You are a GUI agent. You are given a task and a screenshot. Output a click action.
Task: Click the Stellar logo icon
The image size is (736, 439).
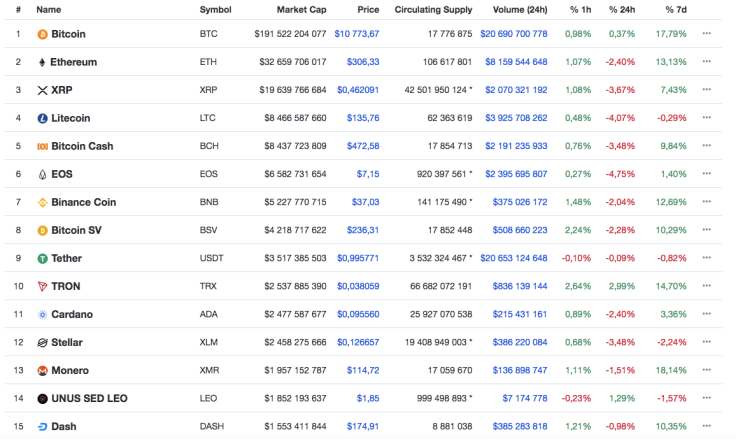(42, 343)
